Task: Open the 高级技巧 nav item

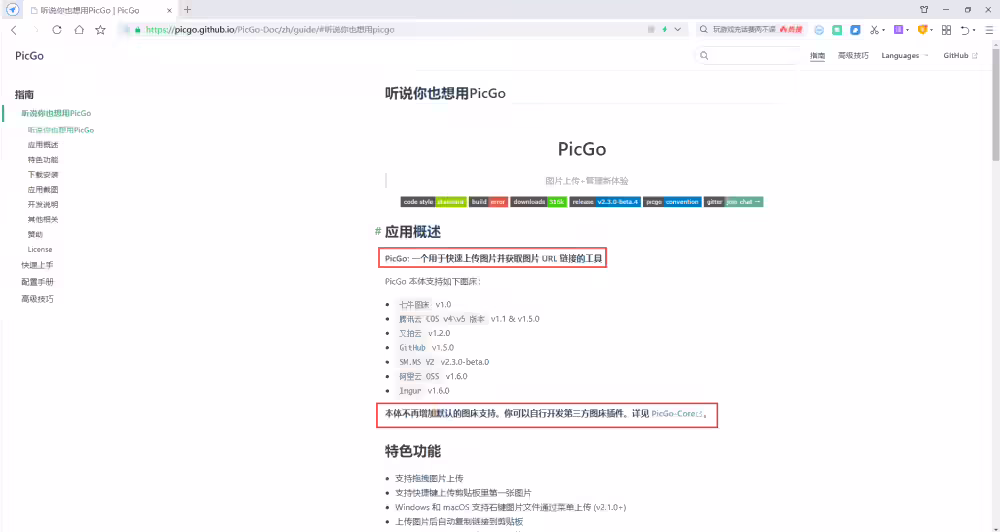Action: 853,55
